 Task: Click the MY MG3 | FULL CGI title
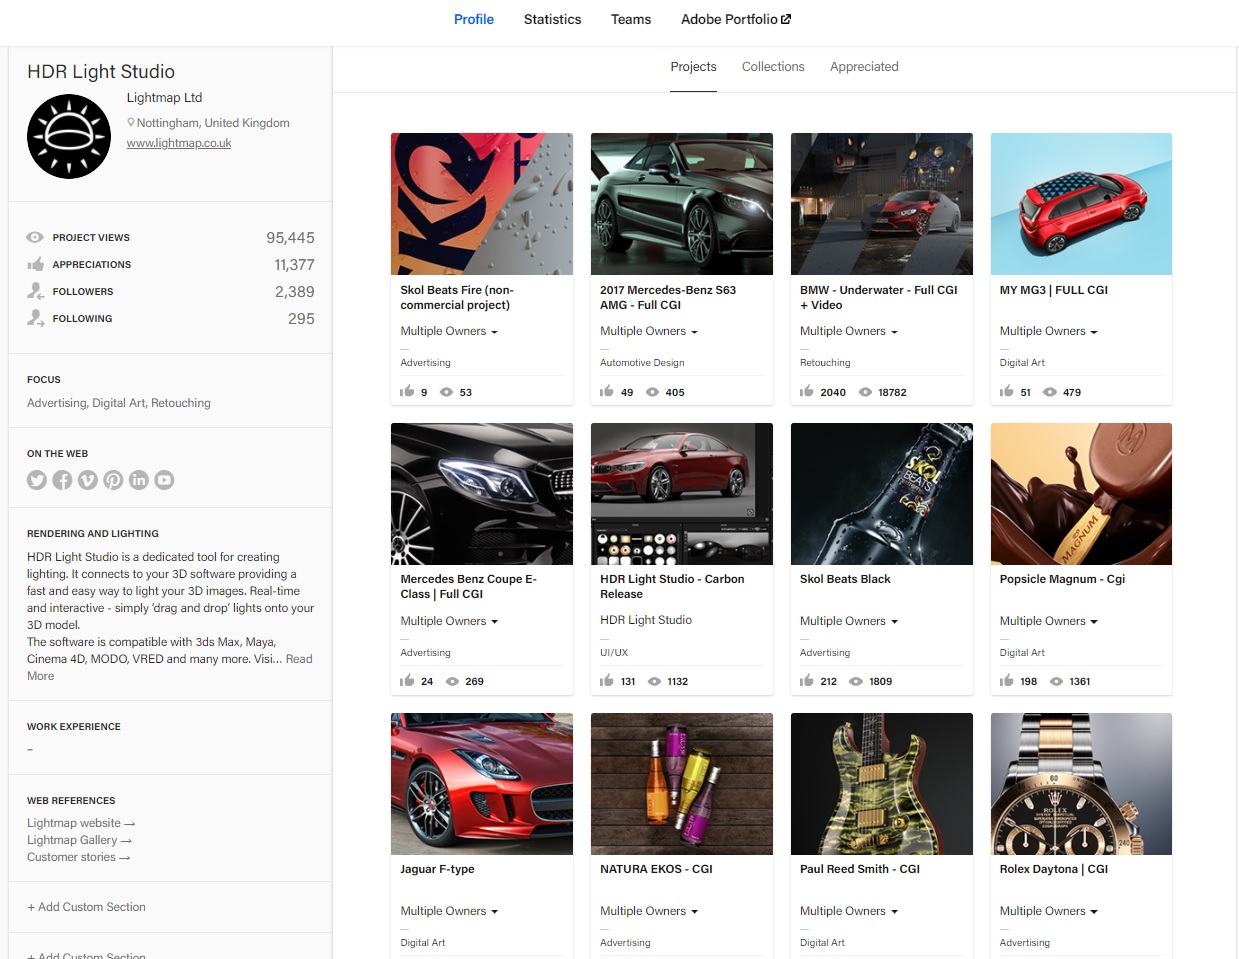coord(1054,290)
